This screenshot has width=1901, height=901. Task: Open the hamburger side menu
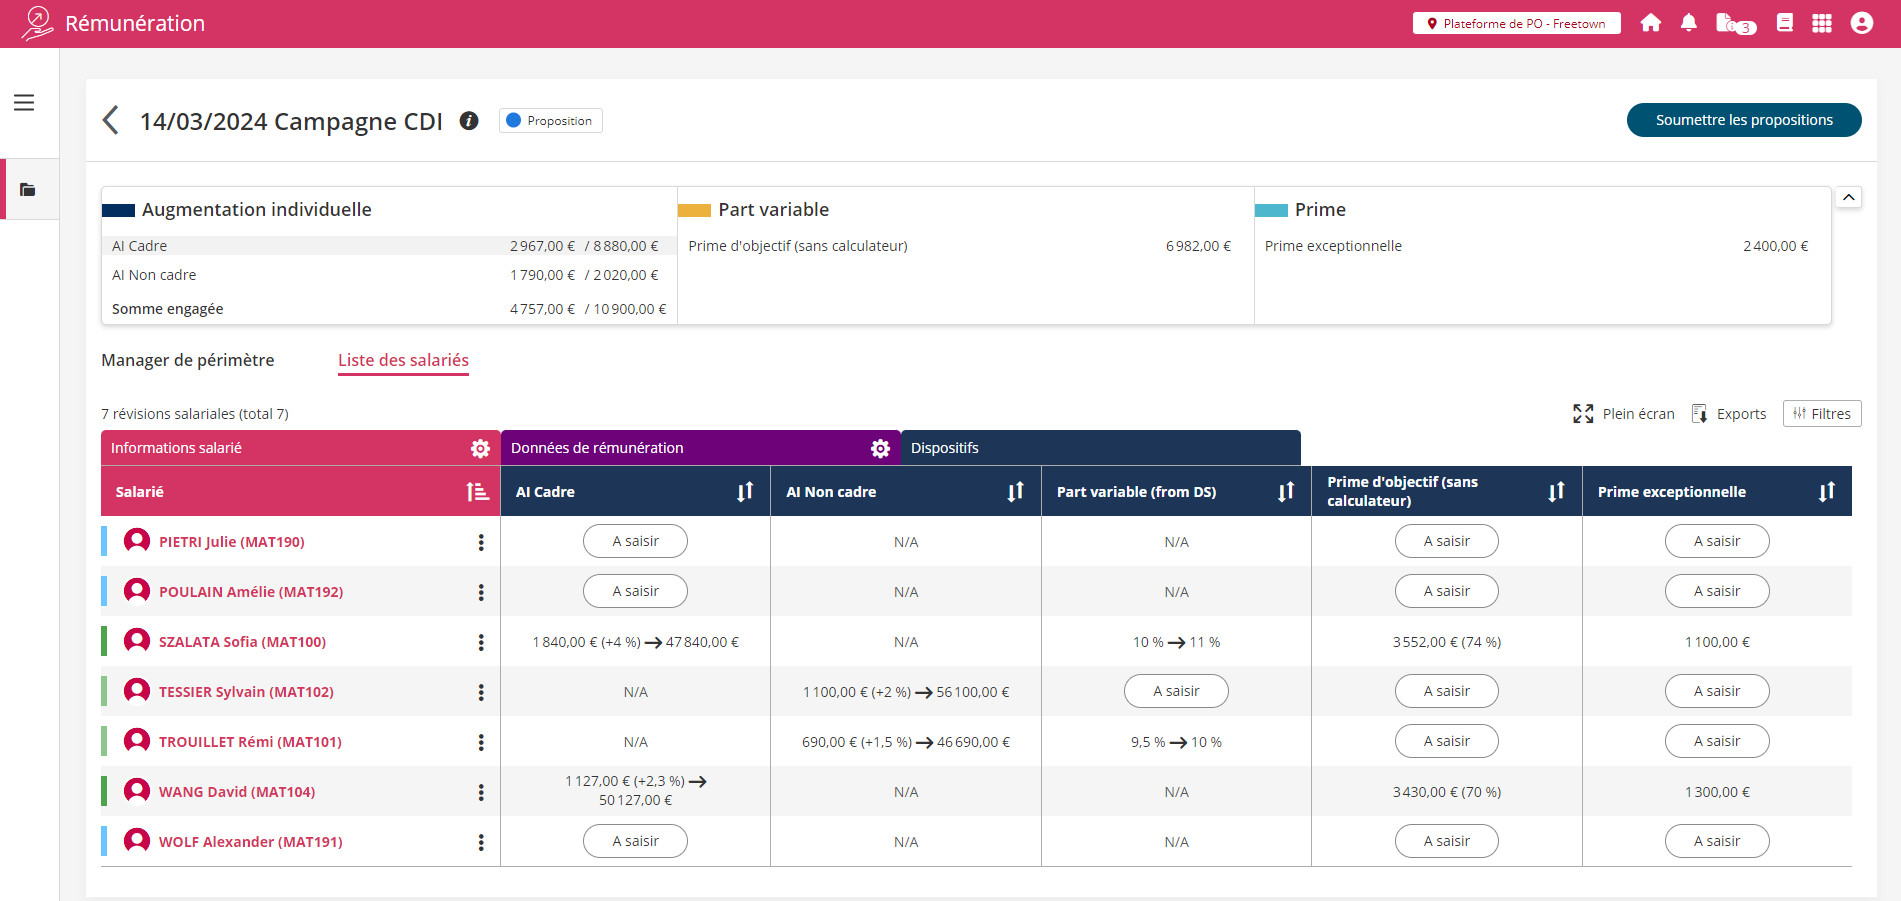24,103
